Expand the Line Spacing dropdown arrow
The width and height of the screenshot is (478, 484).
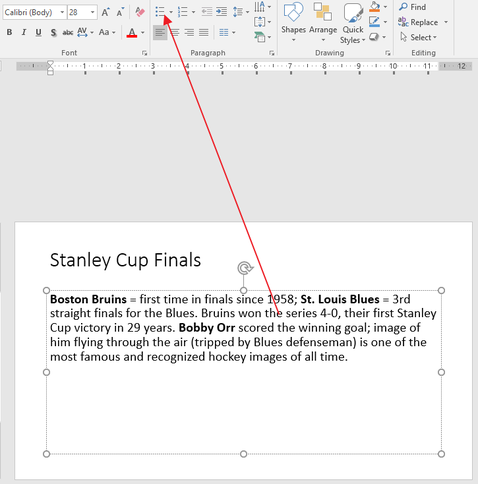[x=247, y=12]
